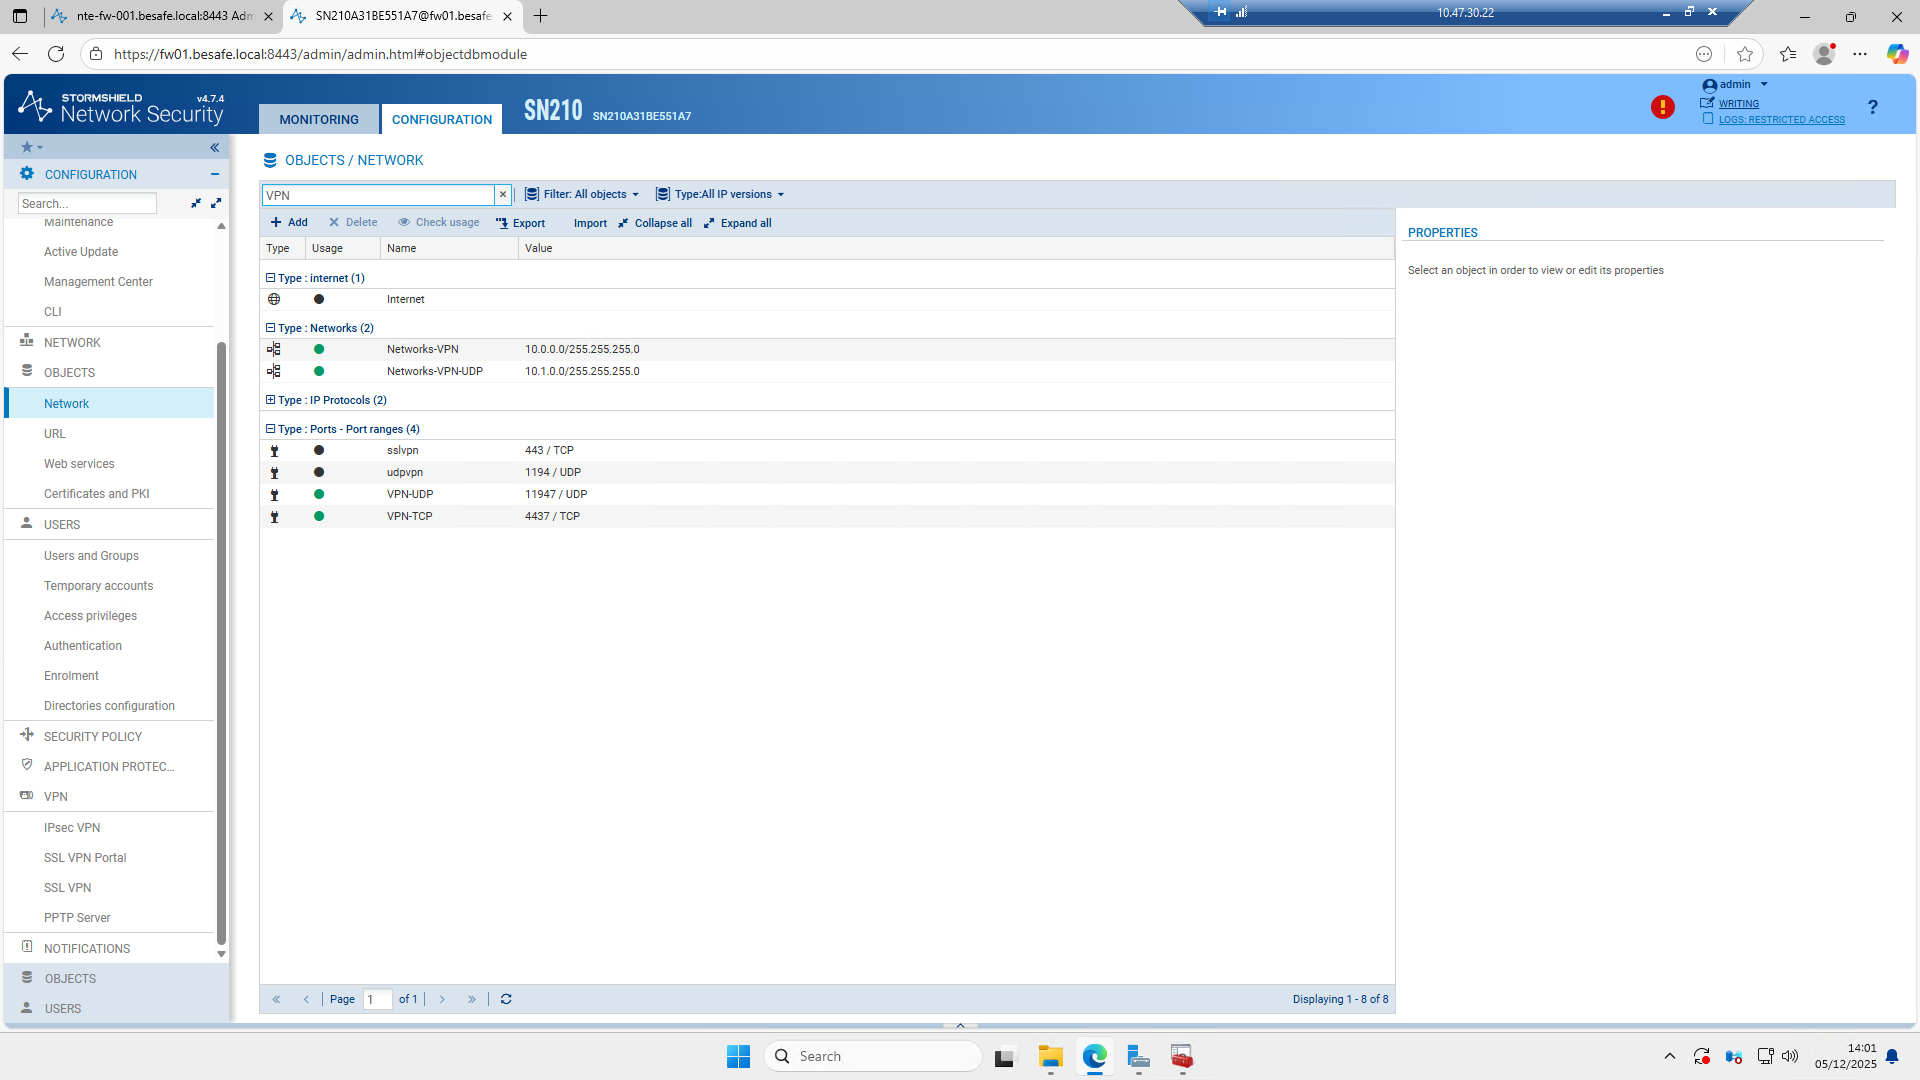Image resolution: width=1920 pixels, height=1080 pixels.
Task: Open the Type: All IP versions dropdown
Action: 720,195
